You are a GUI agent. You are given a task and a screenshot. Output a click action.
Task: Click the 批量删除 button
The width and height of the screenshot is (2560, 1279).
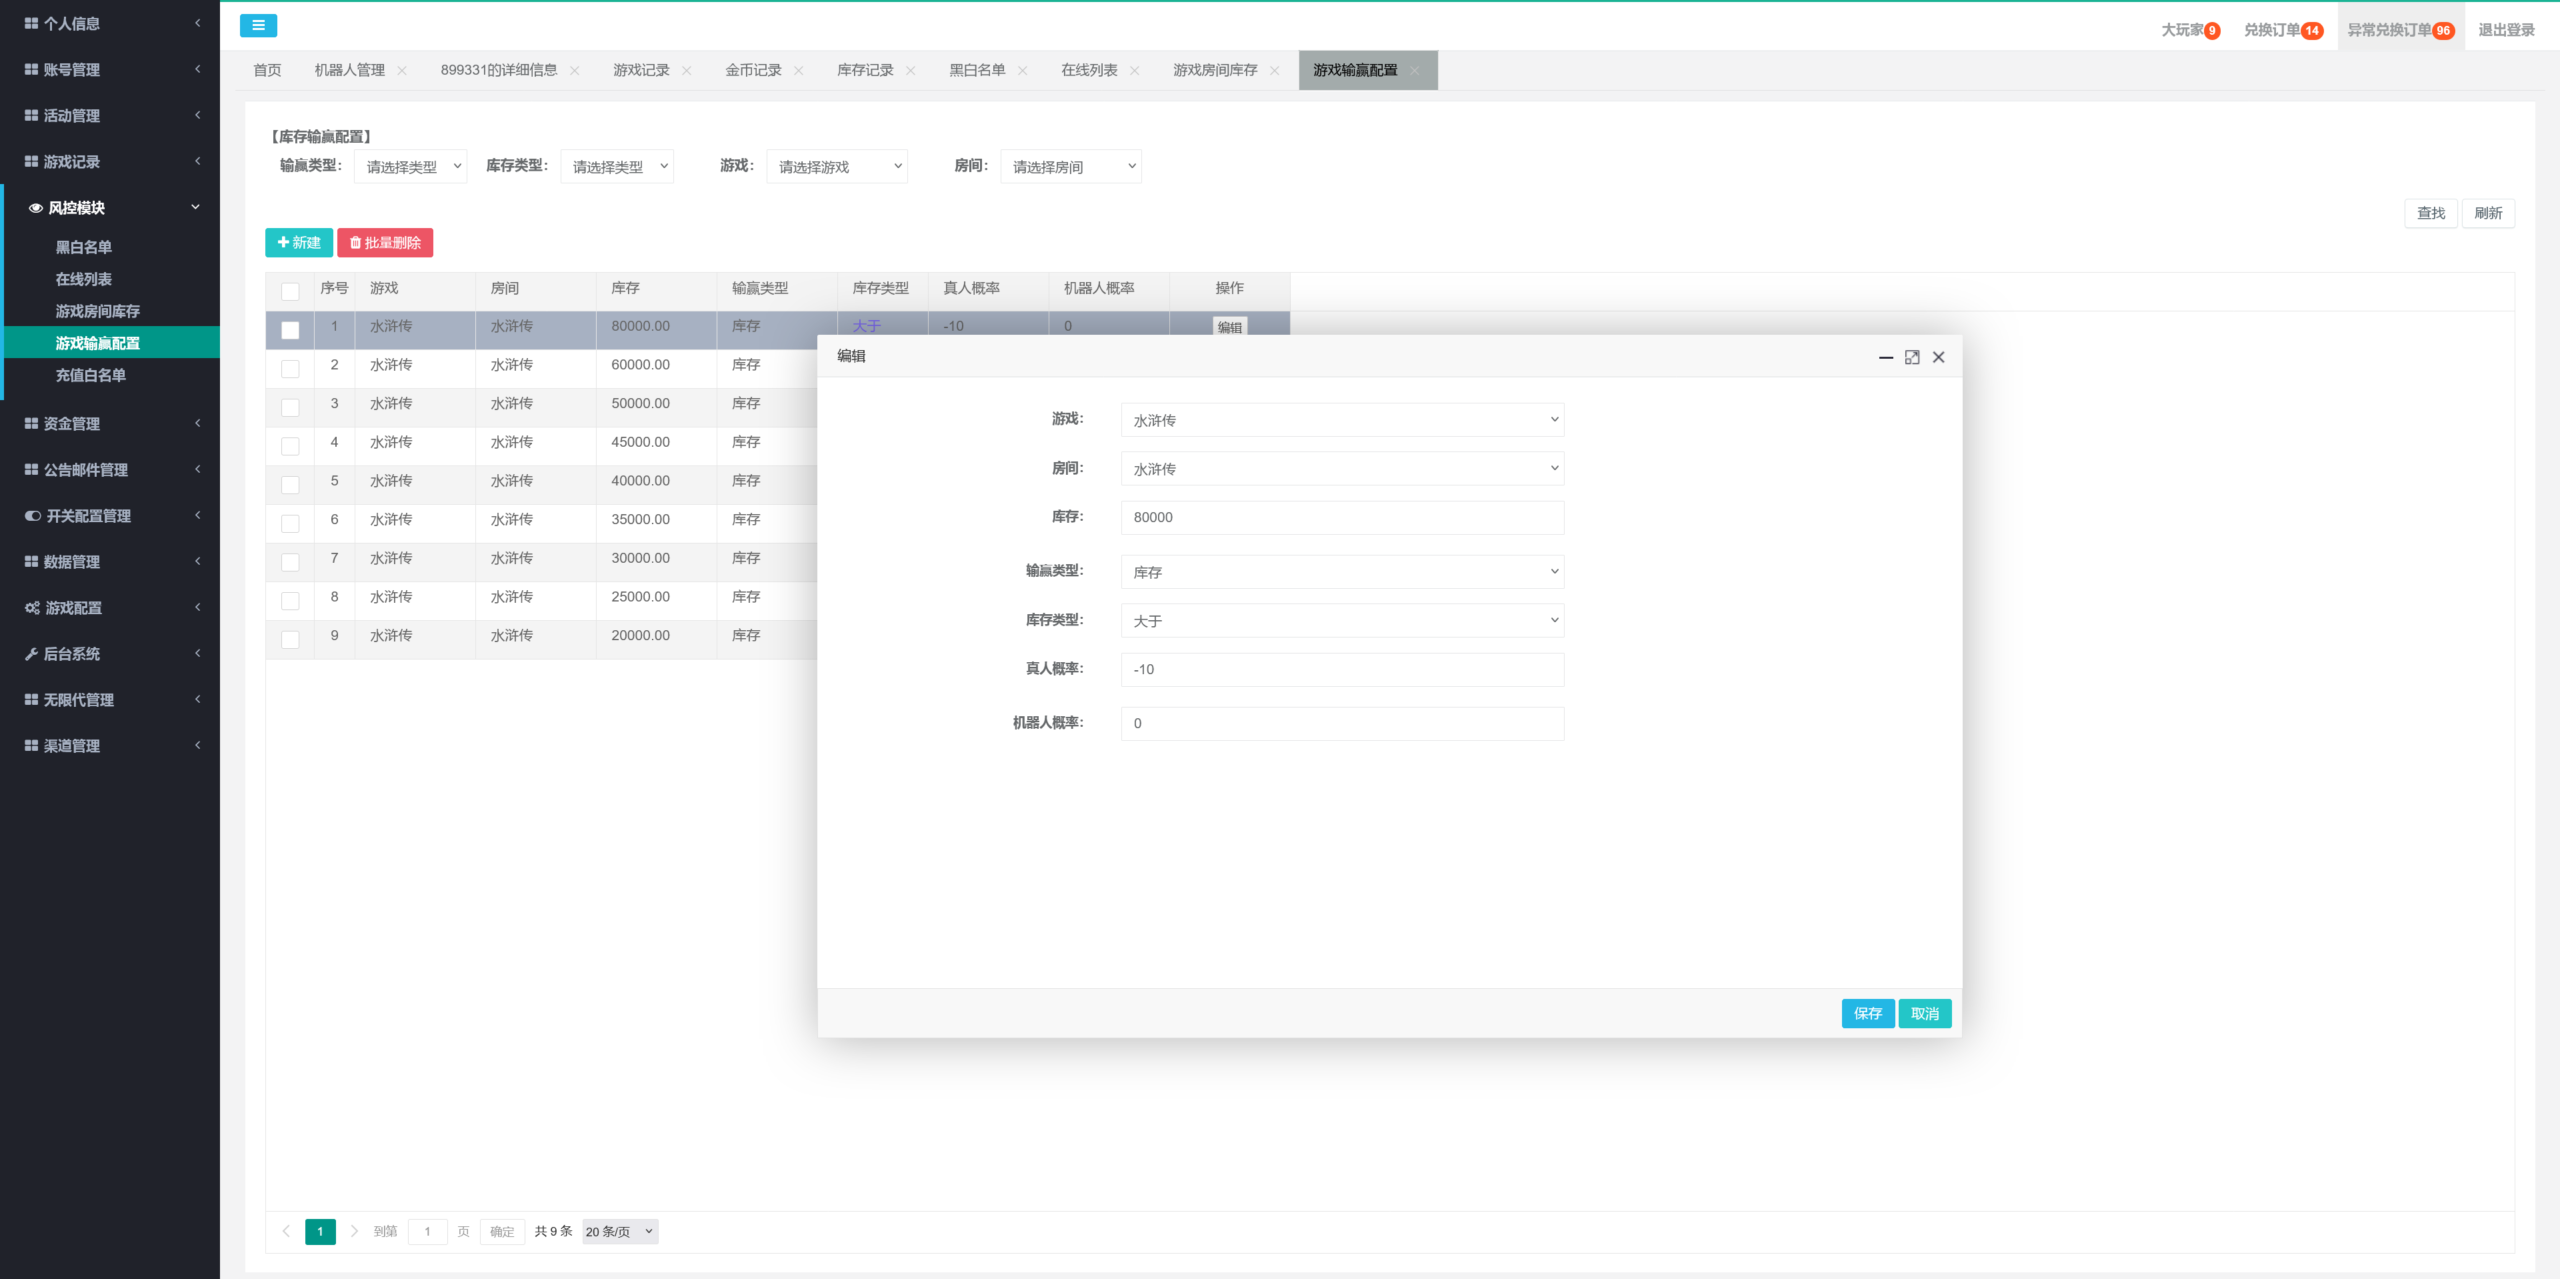385,243
